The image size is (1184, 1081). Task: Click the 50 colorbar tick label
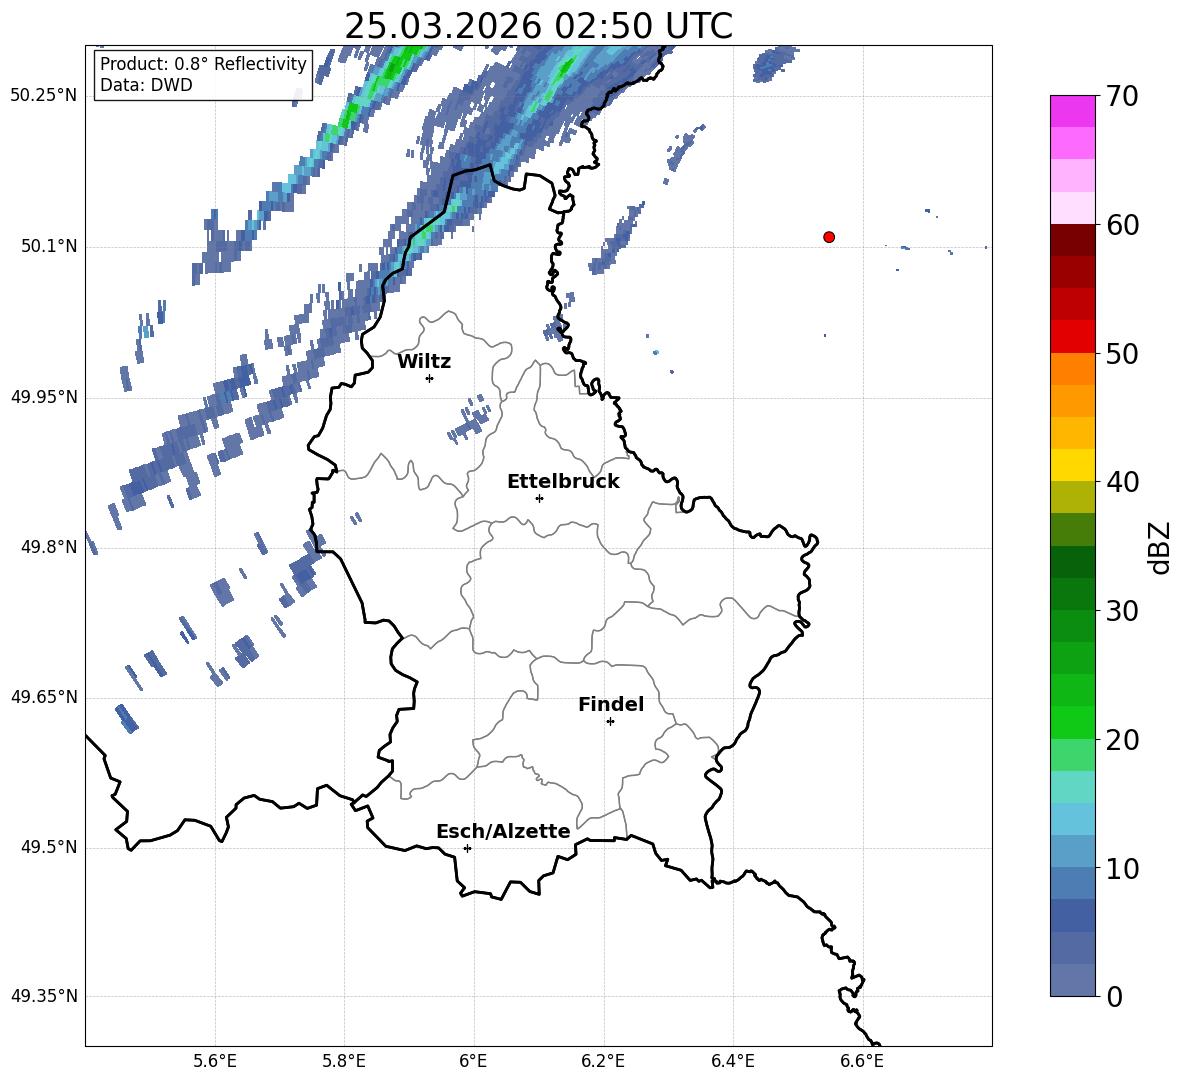pyautogui.click(x=1122, y=353)
